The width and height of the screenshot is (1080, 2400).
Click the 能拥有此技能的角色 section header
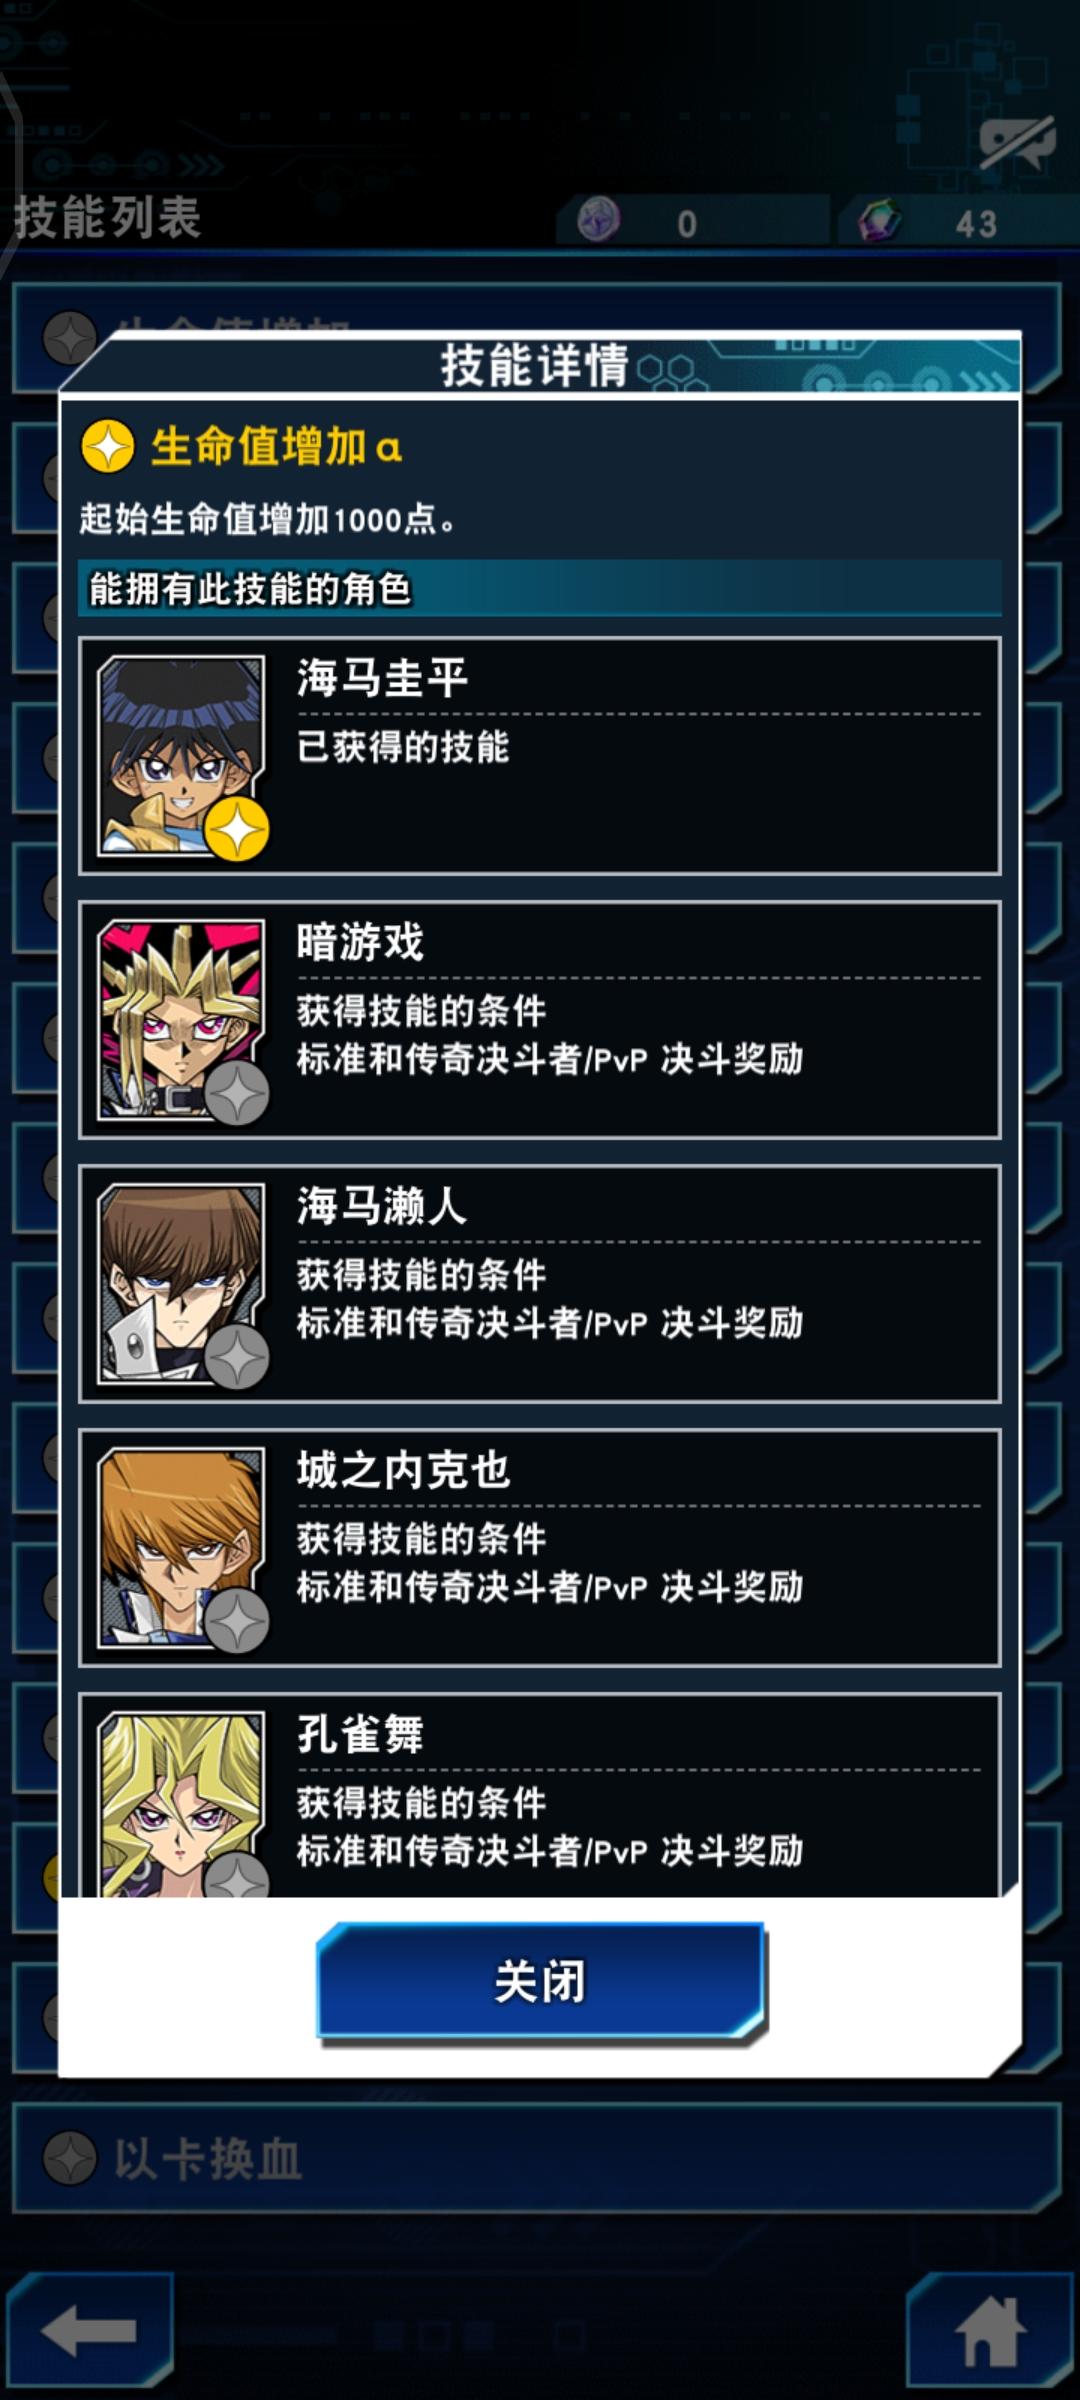point(540,588)
